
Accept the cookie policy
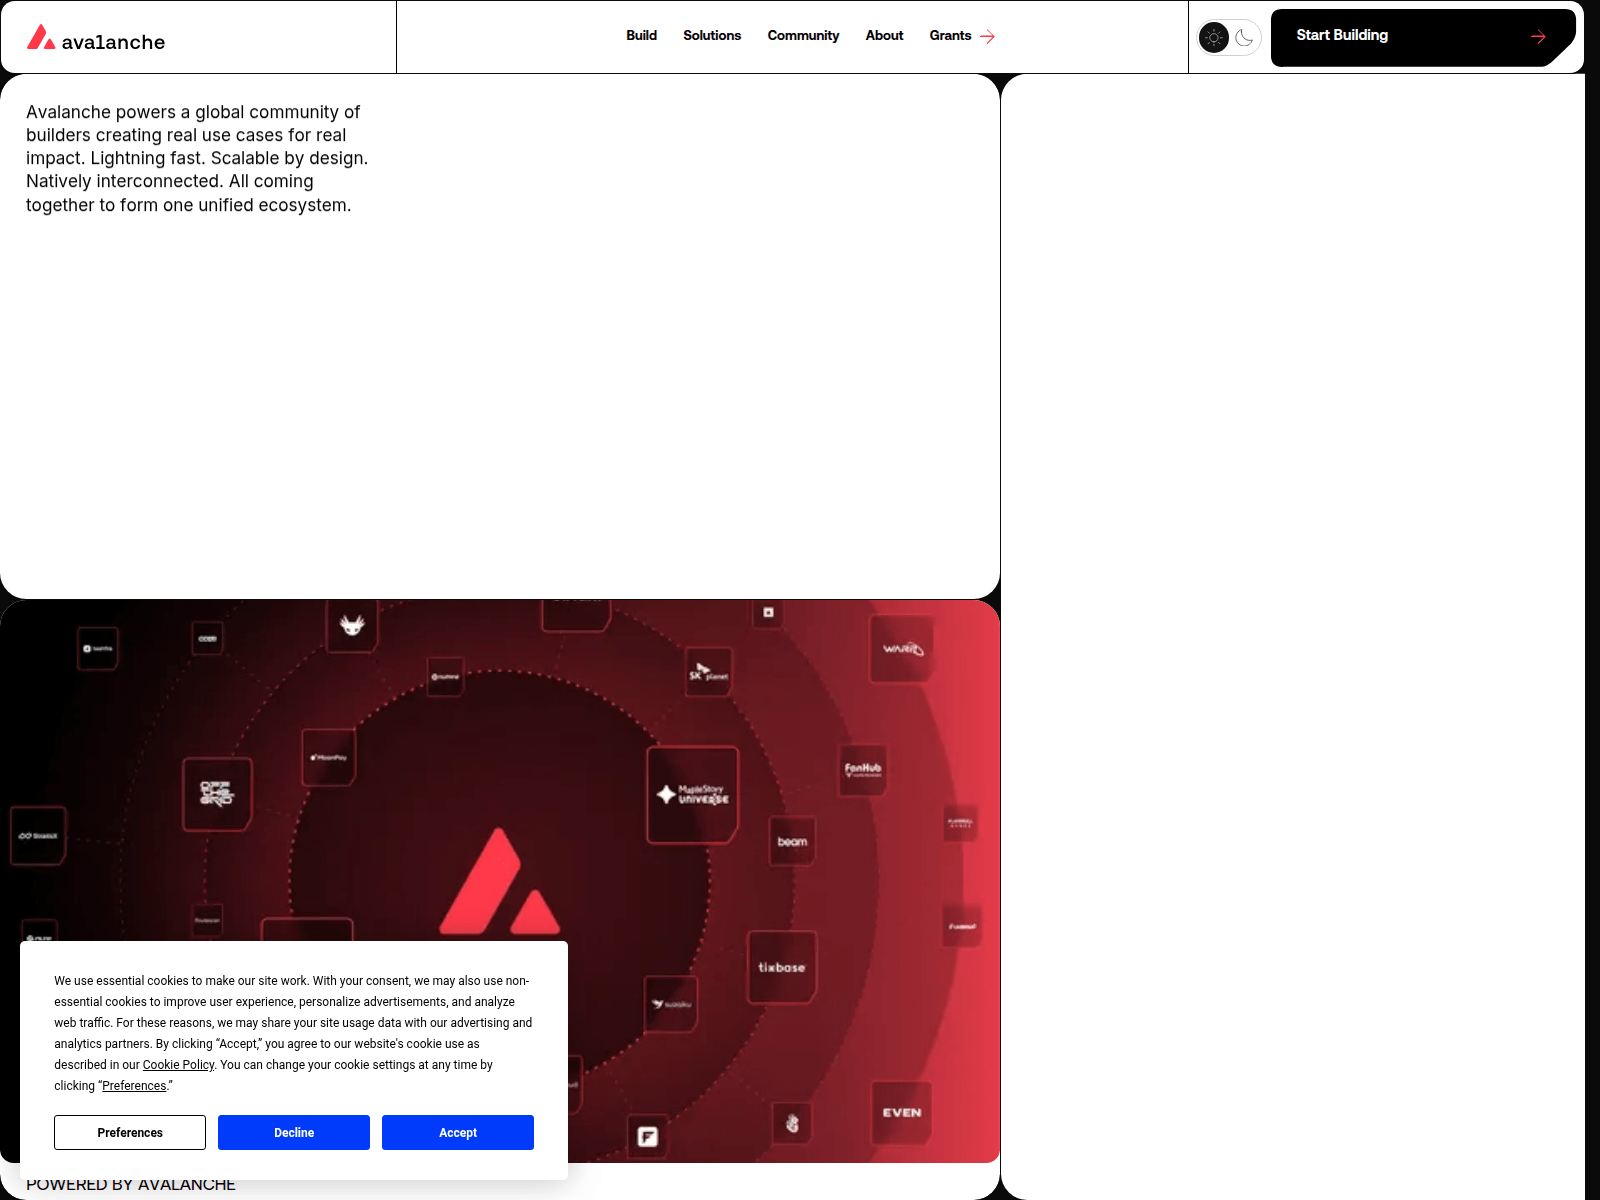click(457, 1132)
